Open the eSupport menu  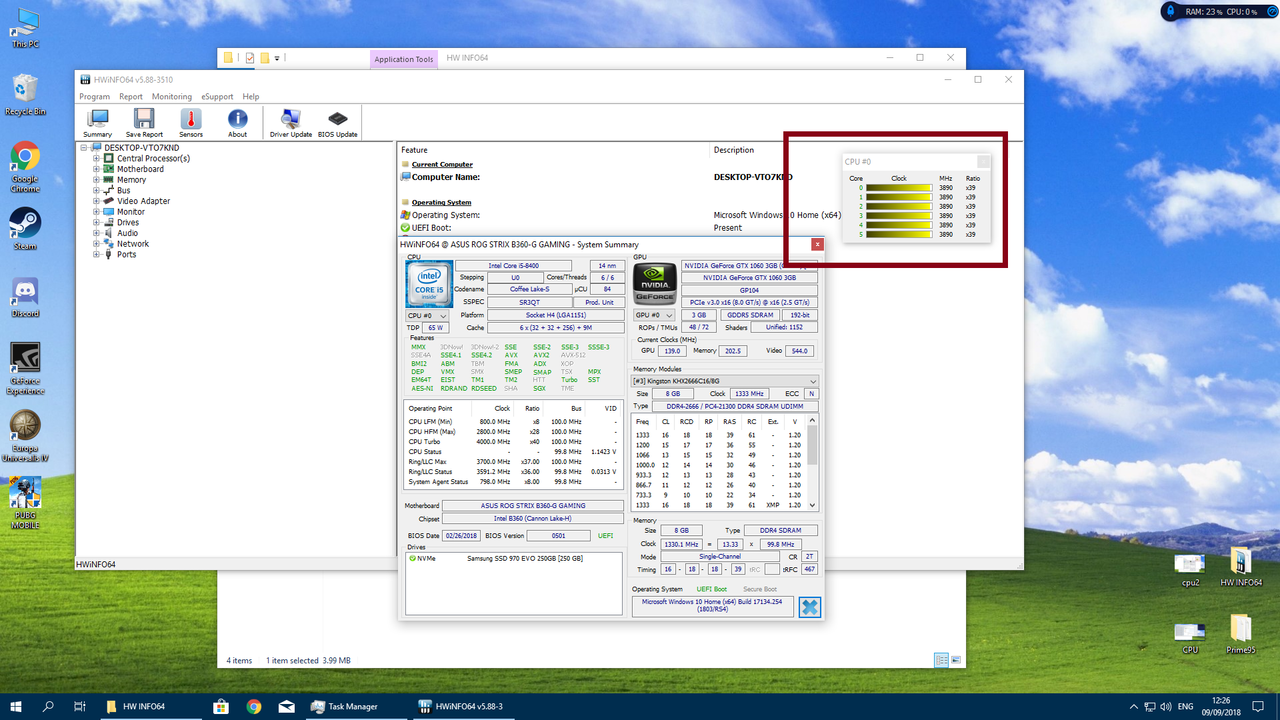pos(217,97)
